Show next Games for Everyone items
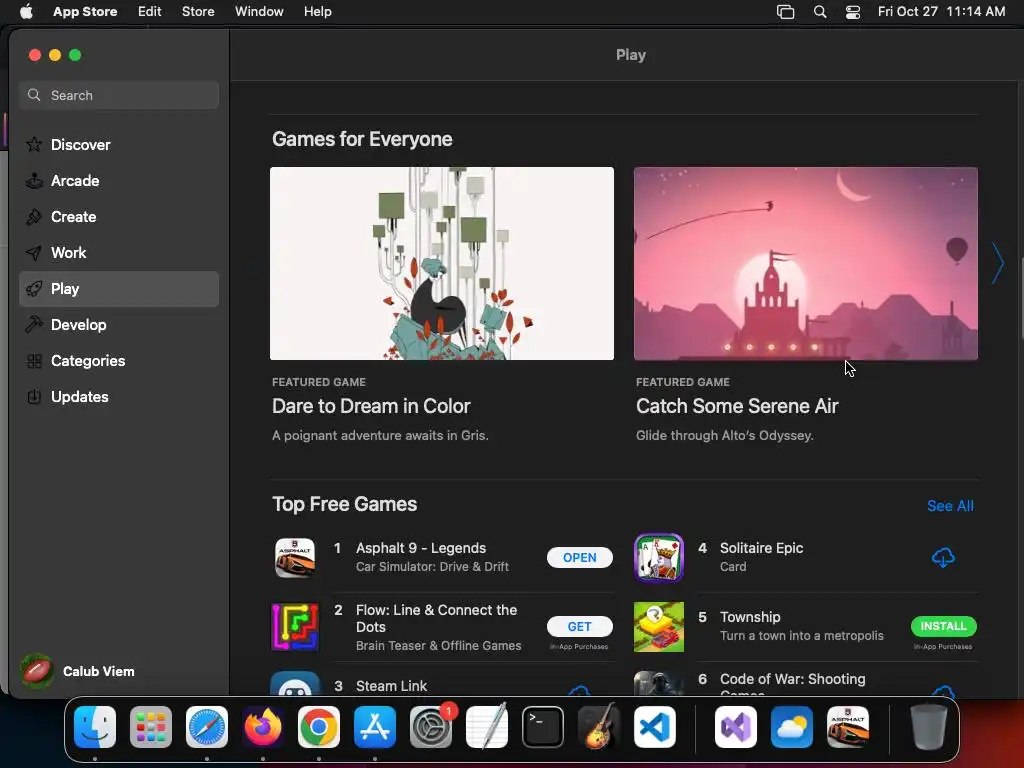This screenshot has width=1024, height=768. click(997, 263)
